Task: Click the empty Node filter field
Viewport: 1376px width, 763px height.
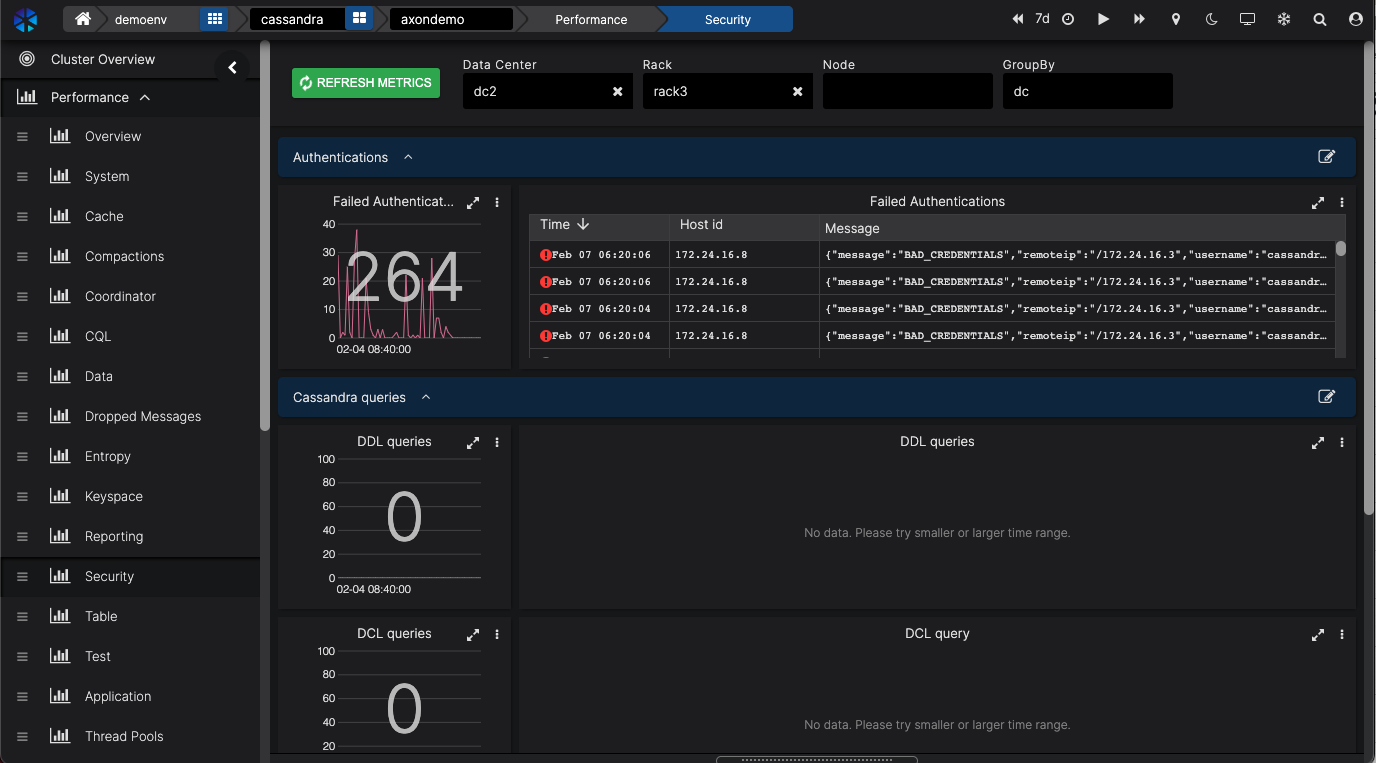Action: pos(907,91)
